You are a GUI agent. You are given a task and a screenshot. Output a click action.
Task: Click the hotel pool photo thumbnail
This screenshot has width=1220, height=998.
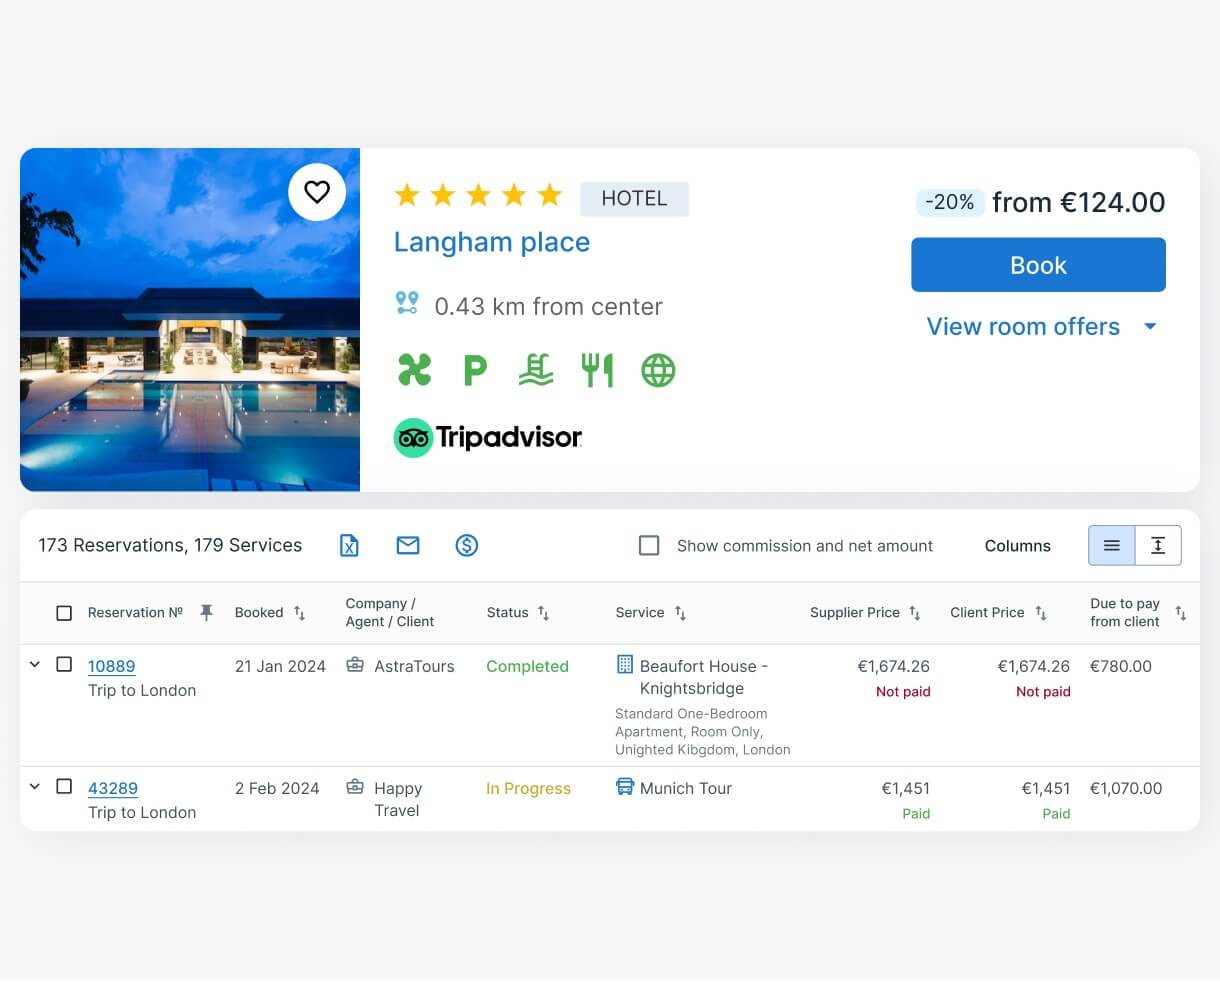click(190, 360)
